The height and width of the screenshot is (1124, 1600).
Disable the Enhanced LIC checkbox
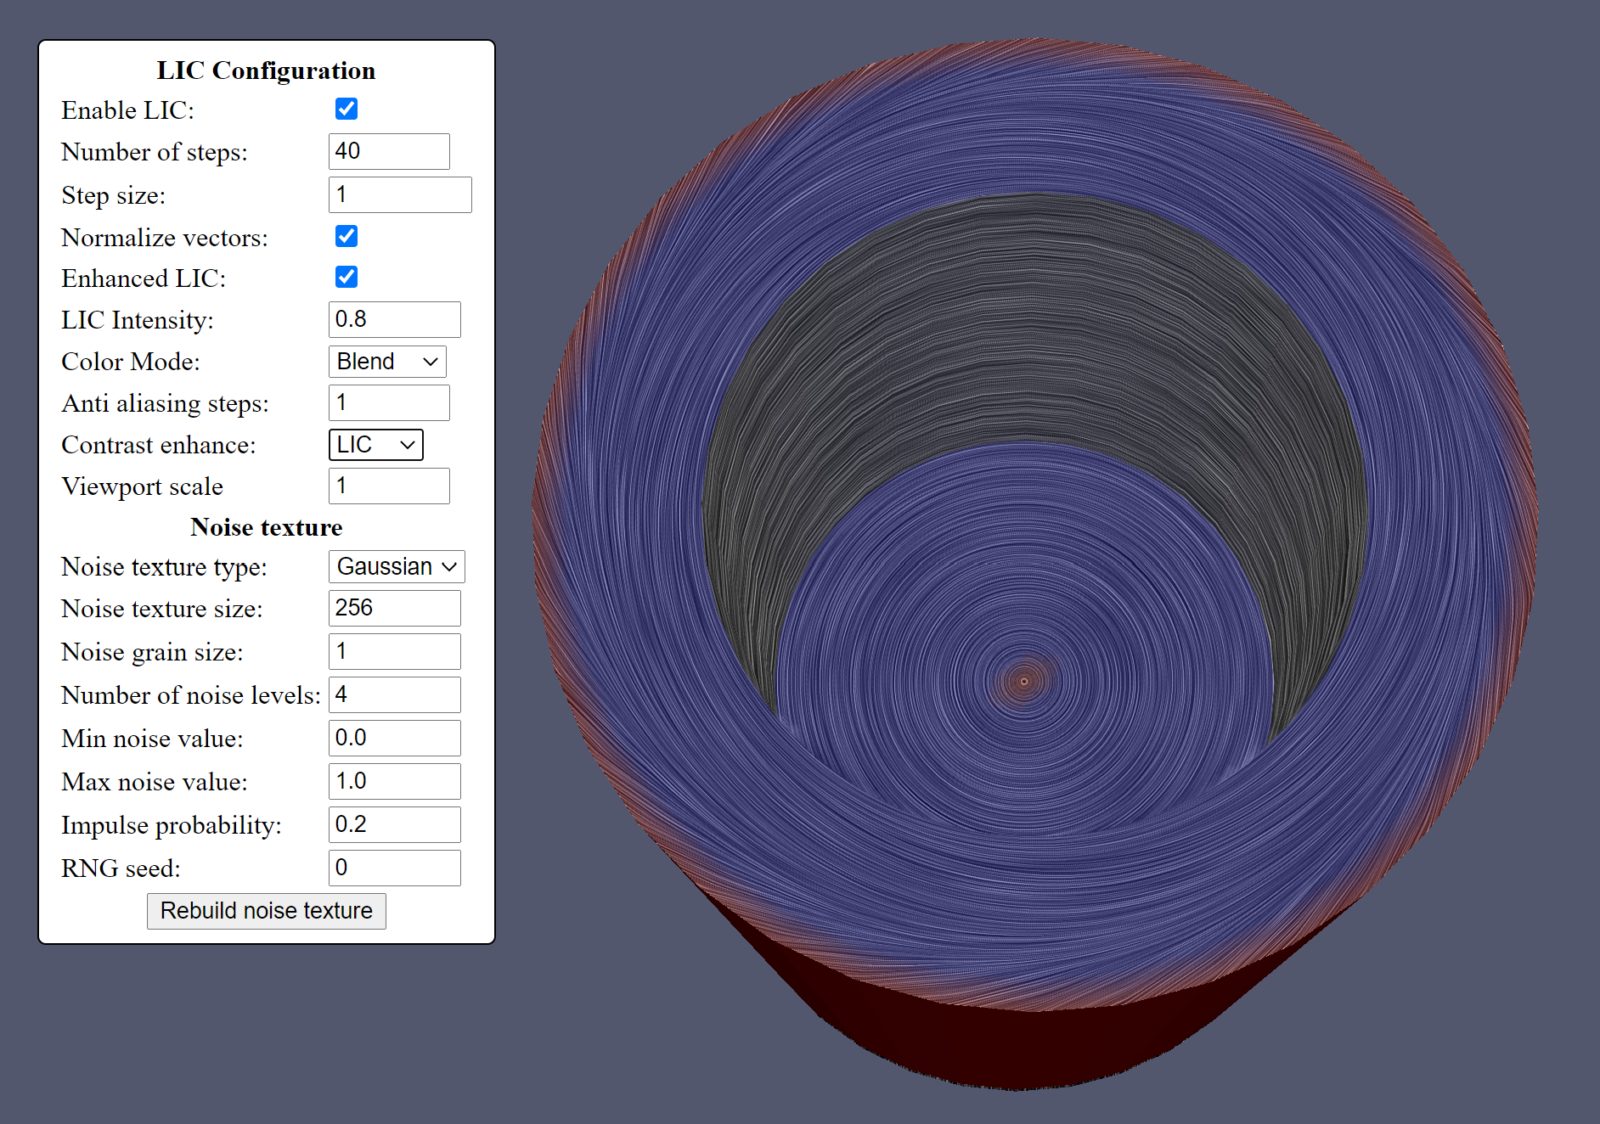click(346, 277)
